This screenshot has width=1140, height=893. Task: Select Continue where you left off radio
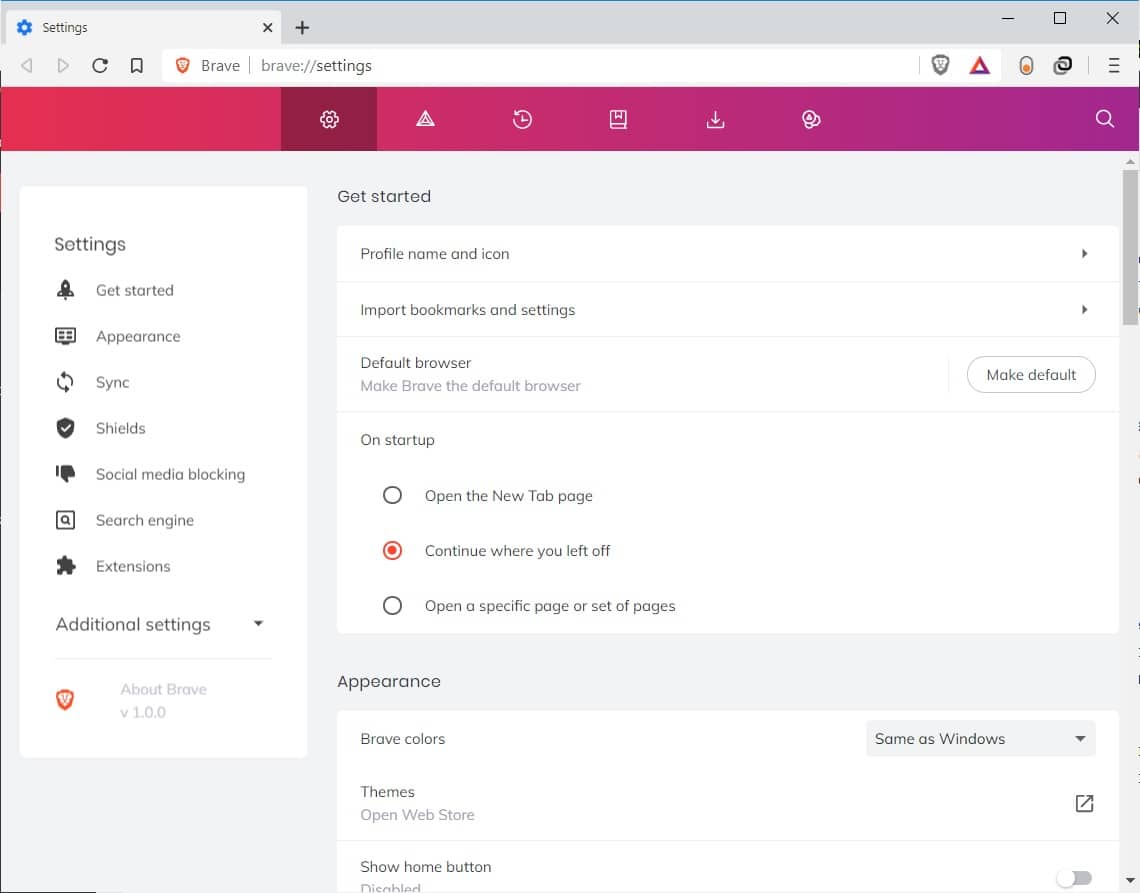392,550
